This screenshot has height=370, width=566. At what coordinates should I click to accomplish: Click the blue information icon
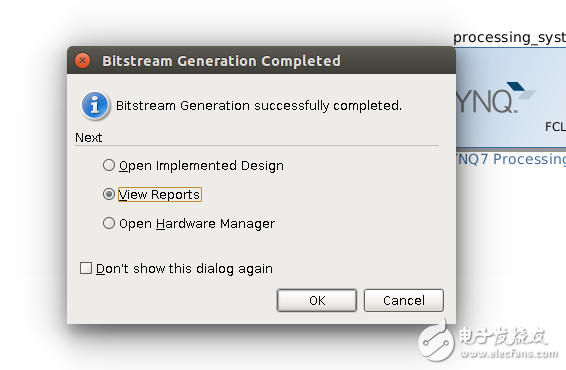click(x=95, y=105)
